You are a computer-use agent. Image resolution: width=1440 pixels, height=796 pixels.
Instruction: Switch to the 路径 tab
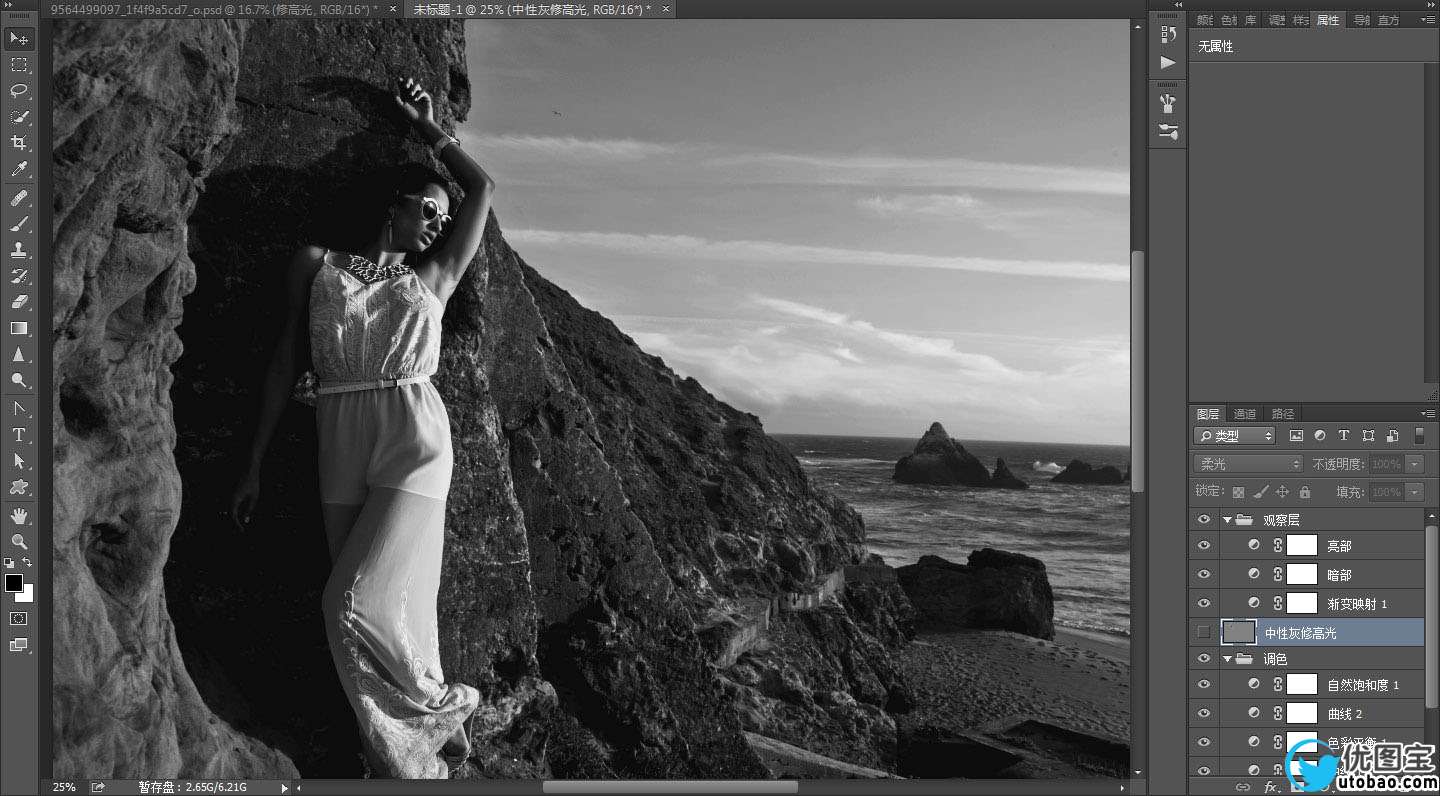1283,414
